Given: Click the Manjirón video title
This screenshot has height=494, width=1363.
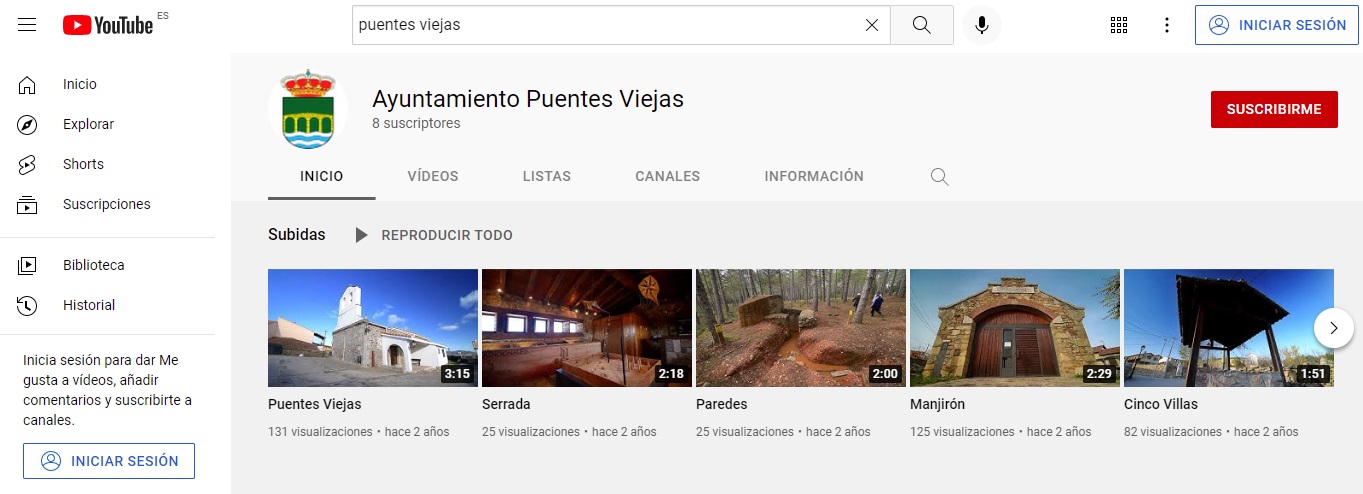Looking at the screenshot, I should pyautogui.click(x=938, y=405).
